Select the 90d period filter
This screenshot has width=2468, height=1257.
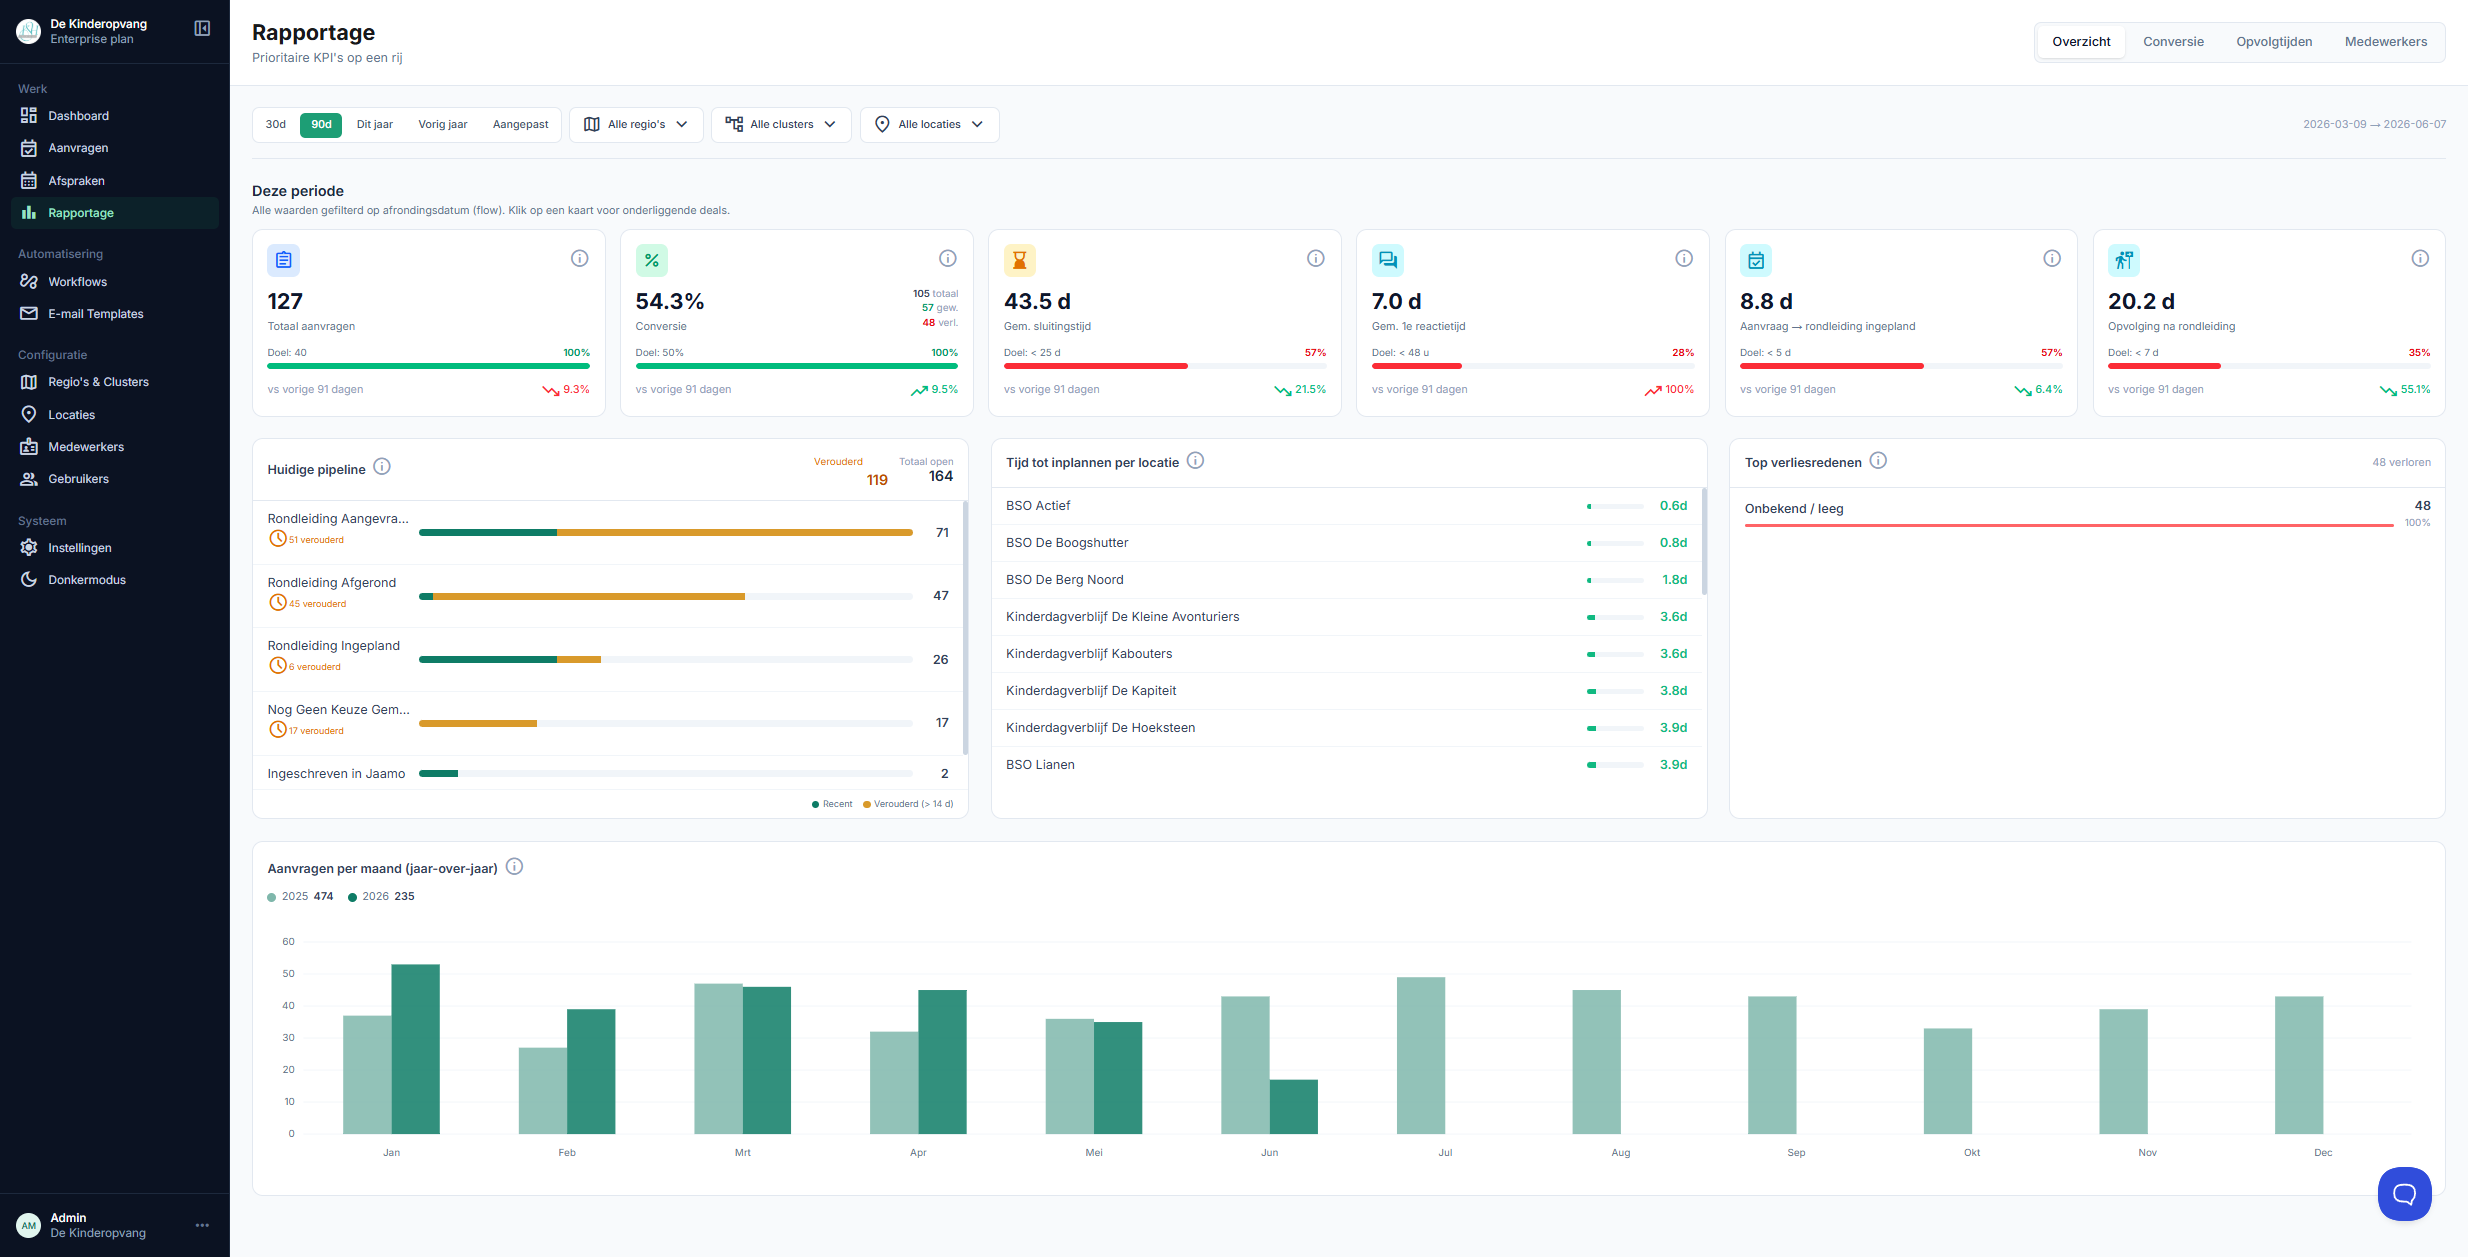pos(321,125)
